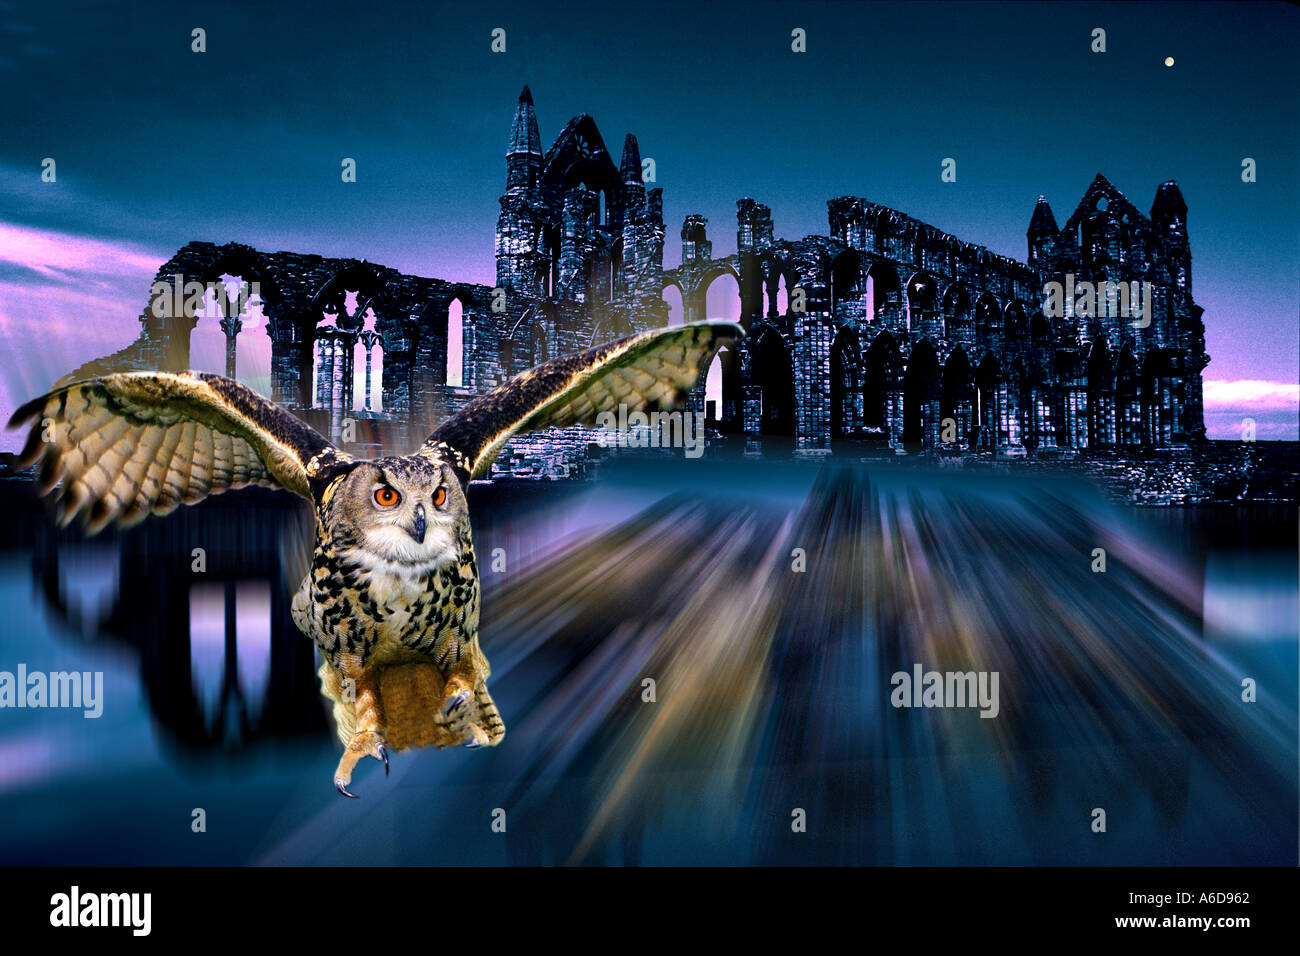This screenshot has height=956, width=1300.
Task: Click the www.alamy.com text
Action: tap(1182, 921)
